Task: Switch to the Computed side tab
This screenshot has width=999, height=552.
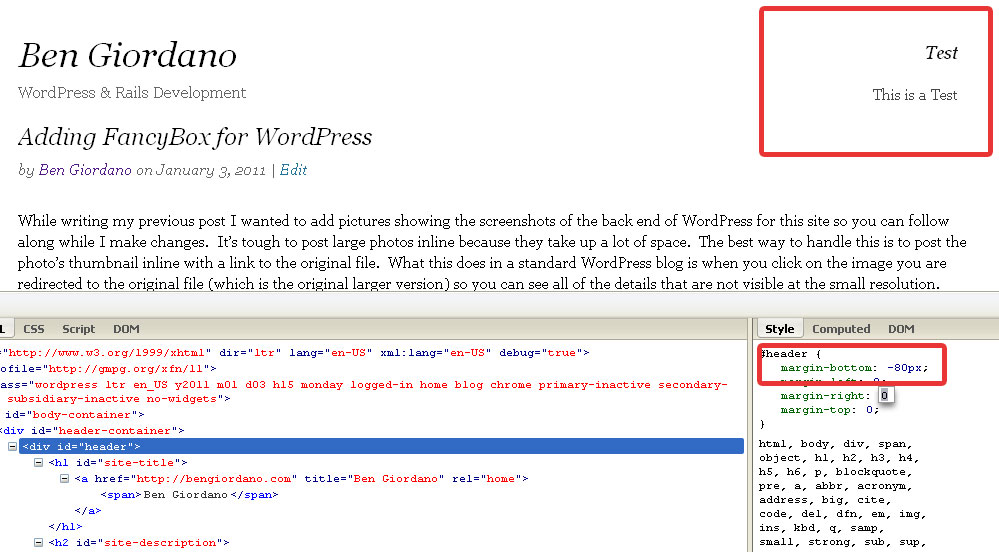Action: click(x=841, y=329)
